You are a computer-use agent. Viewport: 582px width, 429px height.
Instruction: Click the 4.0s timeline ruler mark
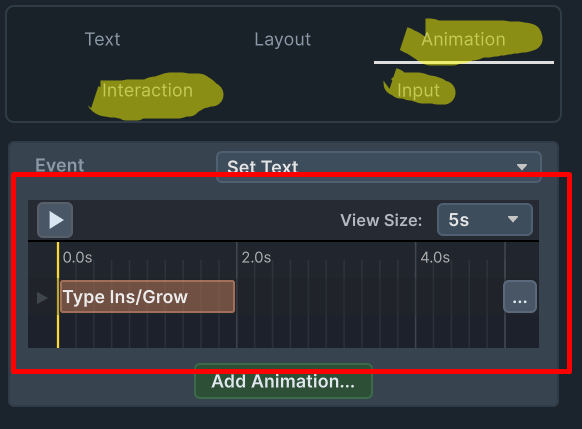pos(435,257)
